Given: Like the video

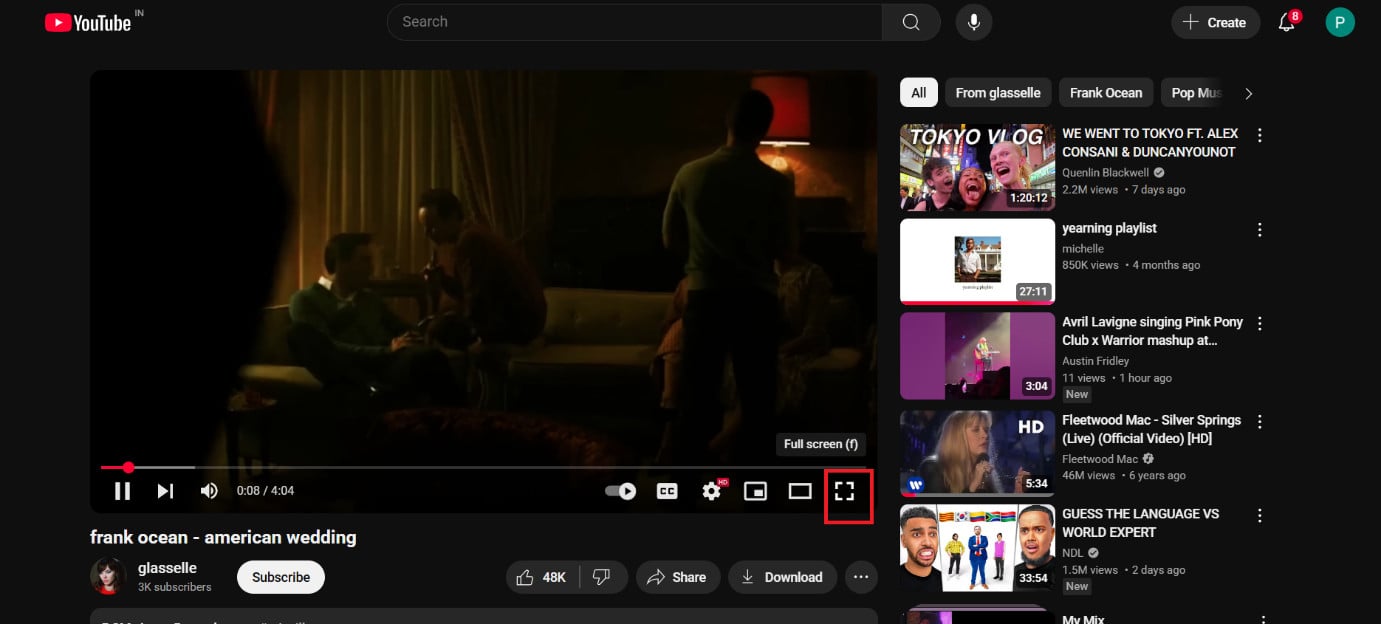Looking at the screenshot, I should tap(541, 577).
